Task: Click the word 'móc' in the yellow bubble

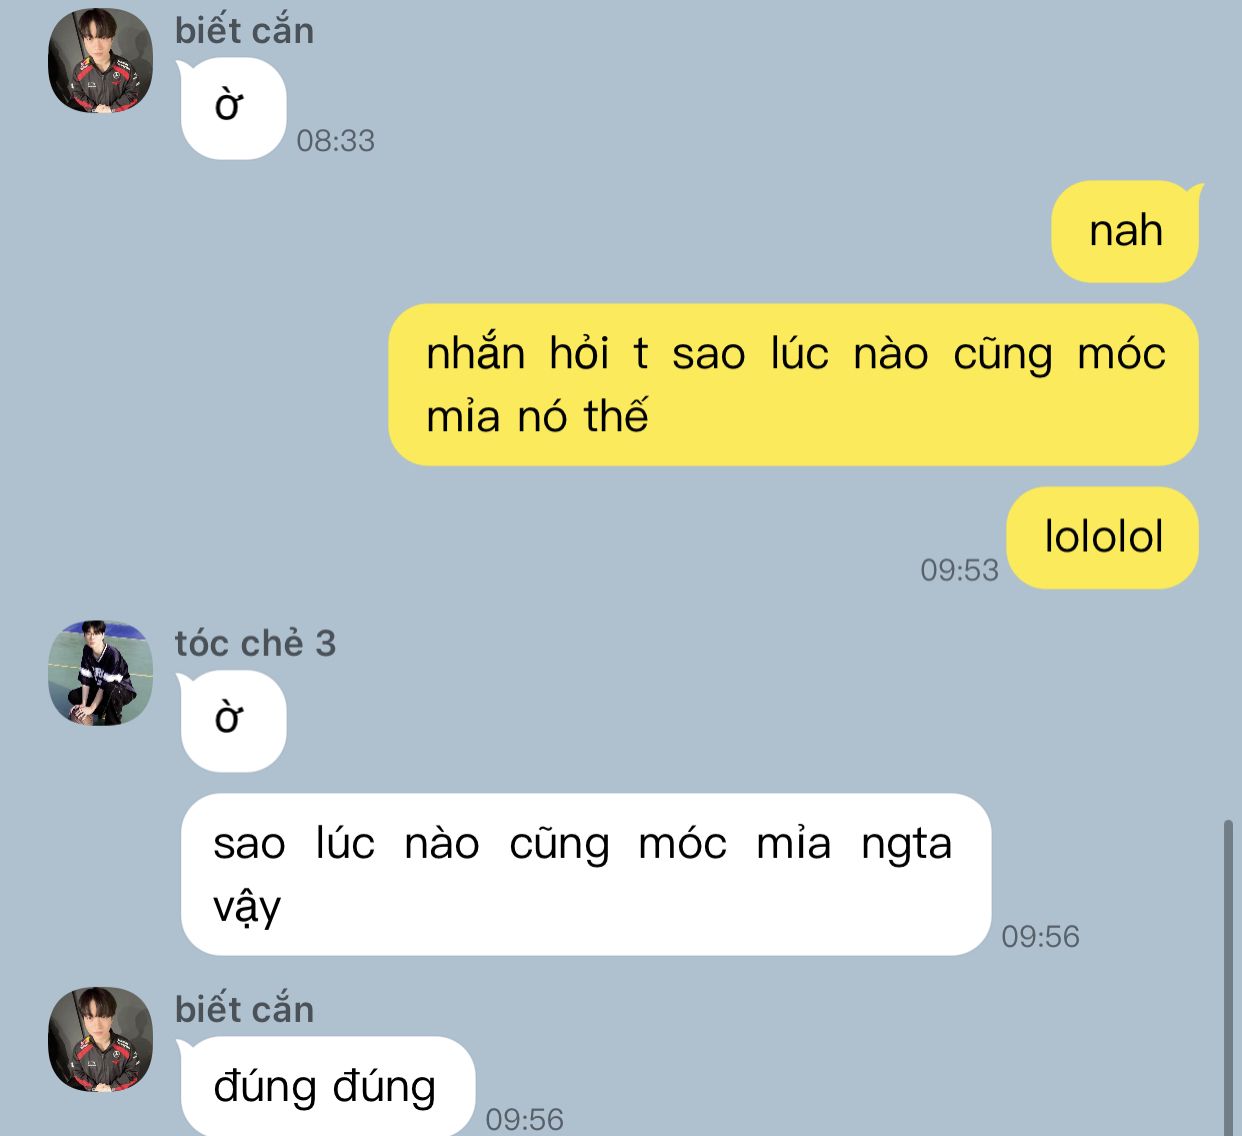Action: click(1121, 354)
